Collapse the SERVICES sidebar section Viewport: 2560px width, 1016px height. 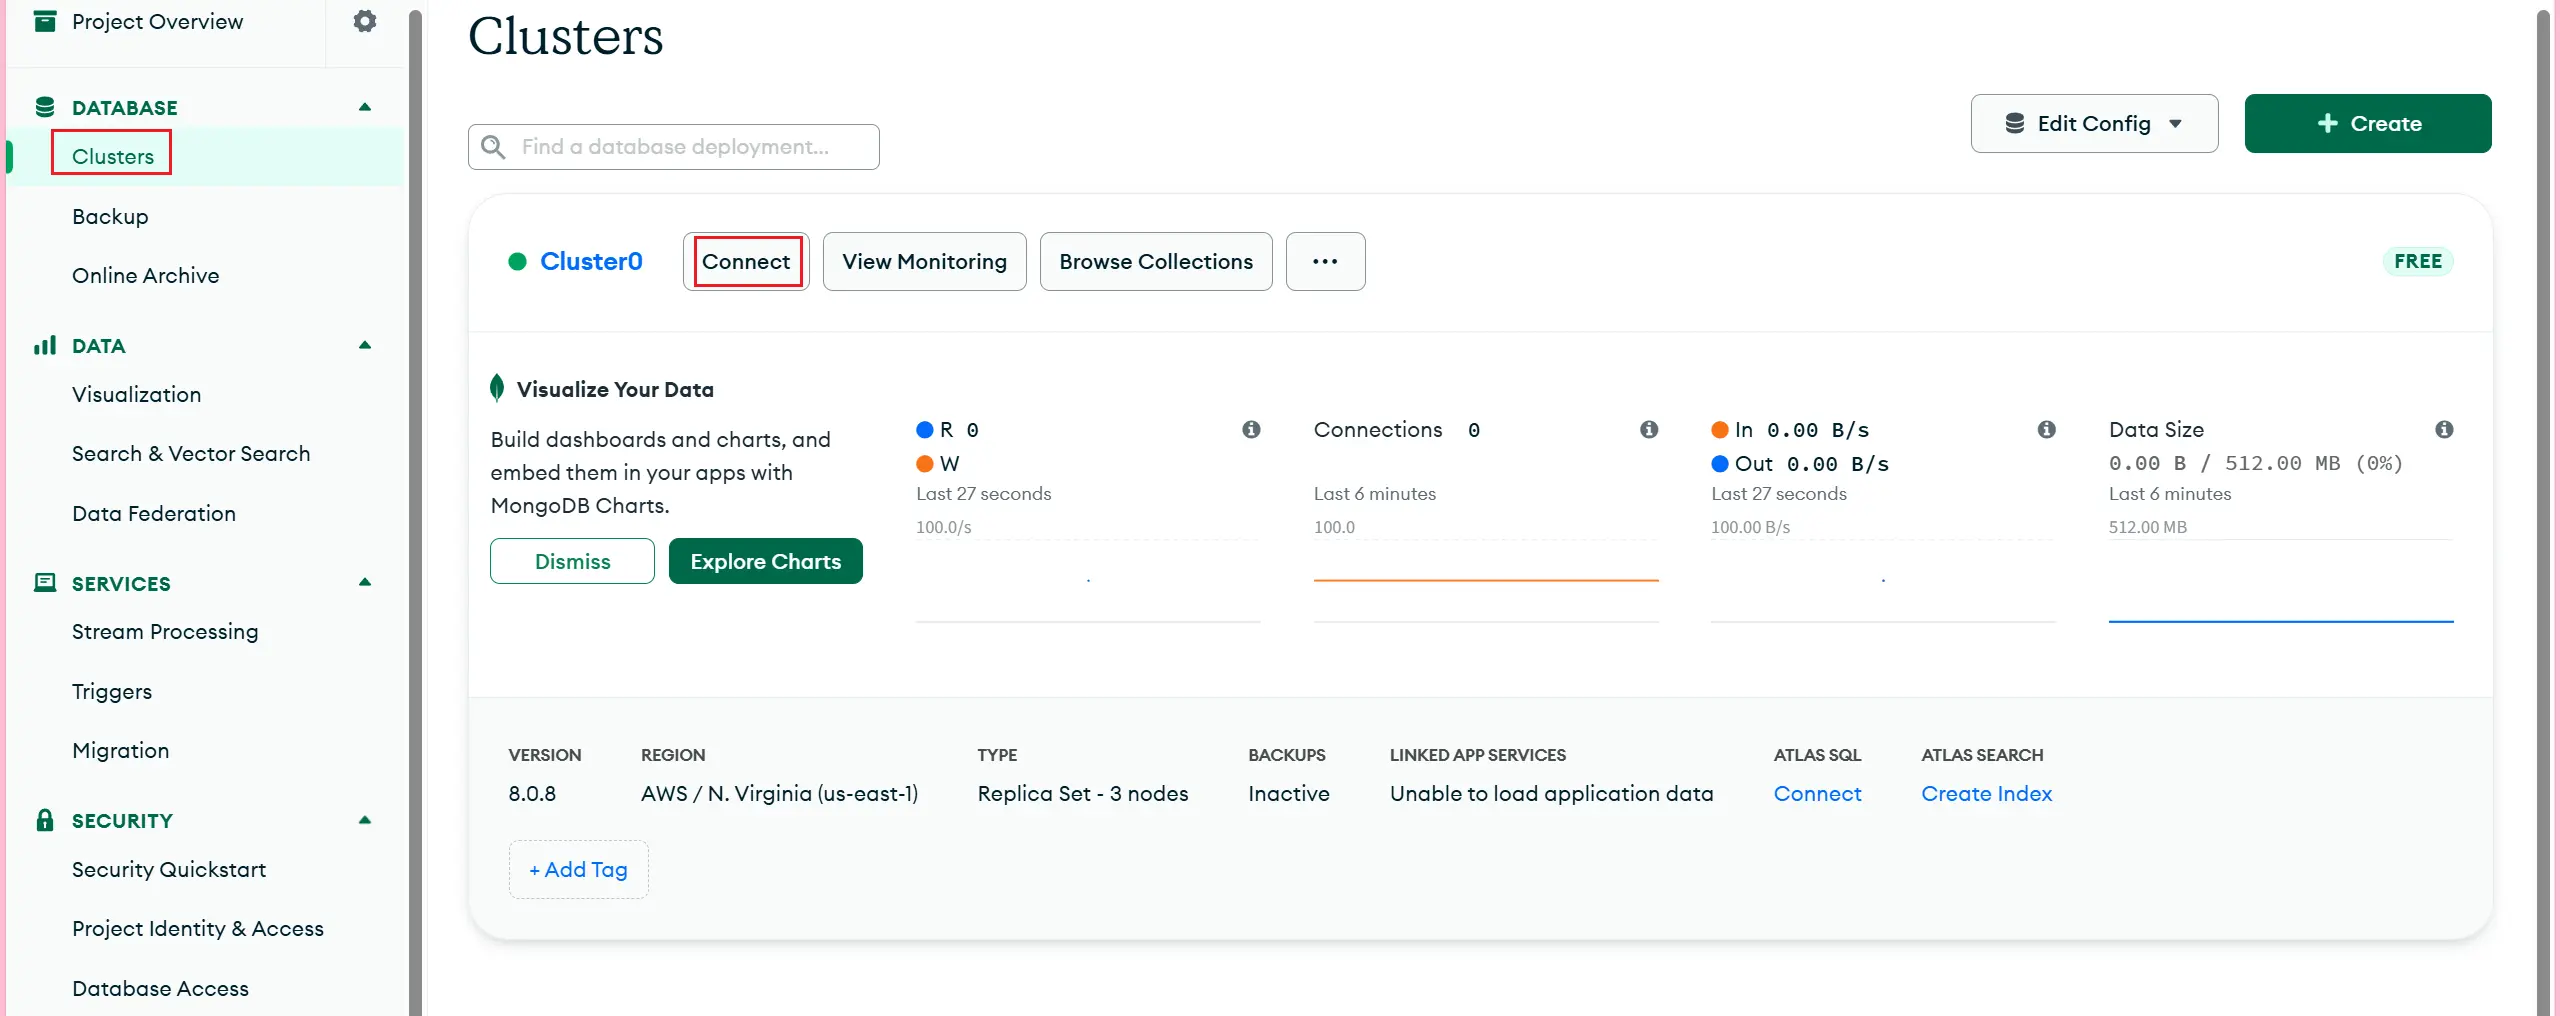[x=365, y=583]
